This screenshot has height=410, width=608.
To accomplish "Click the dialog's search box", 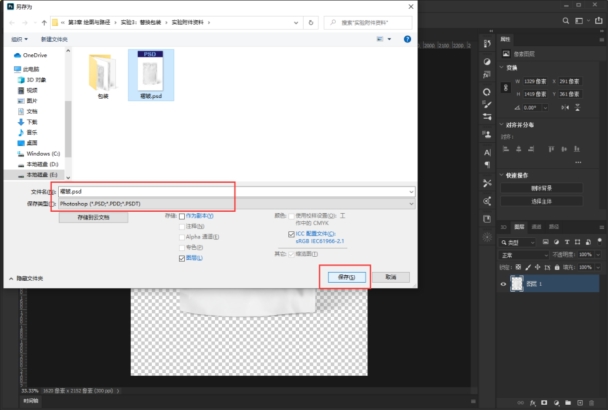I will pos(368,22).
